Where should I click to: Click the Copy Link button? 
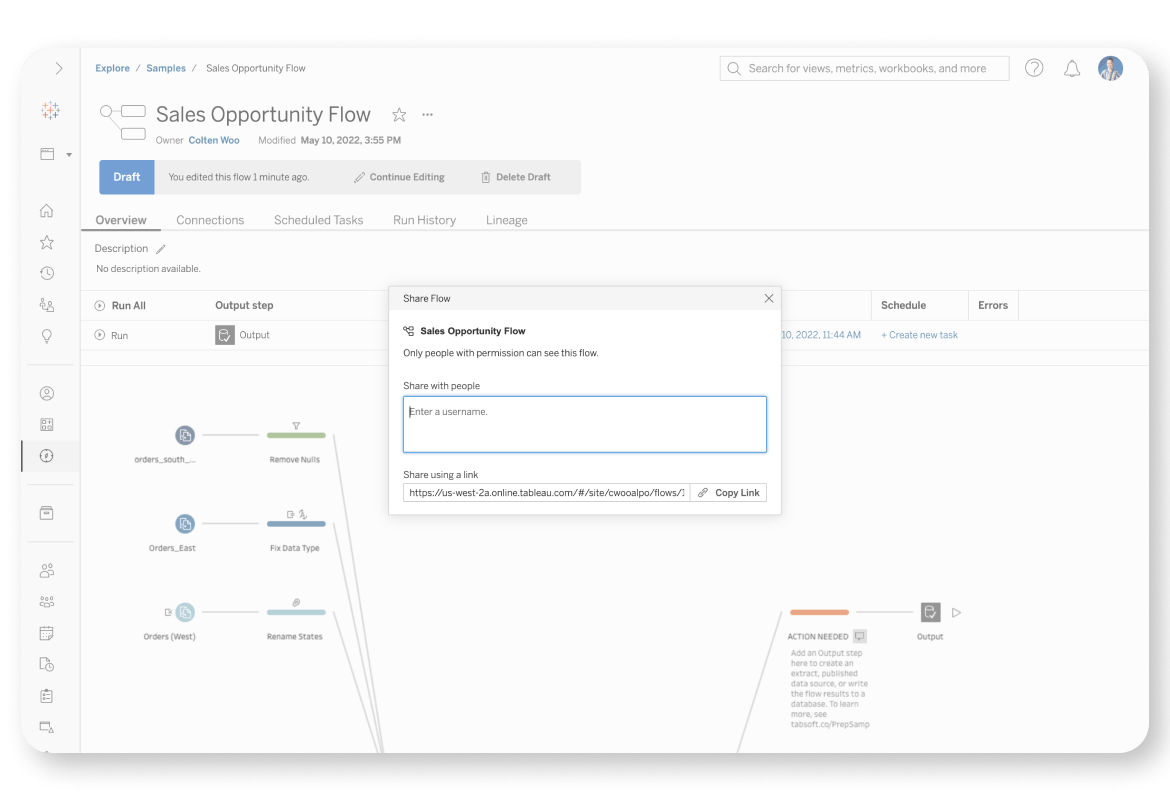click(728, 493)
